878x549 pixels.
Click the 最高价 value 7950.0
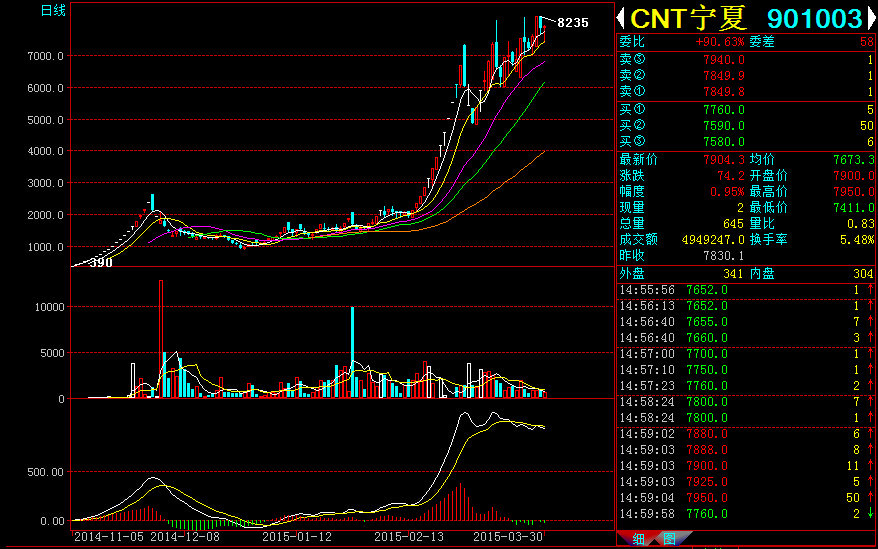coord(853,192)
